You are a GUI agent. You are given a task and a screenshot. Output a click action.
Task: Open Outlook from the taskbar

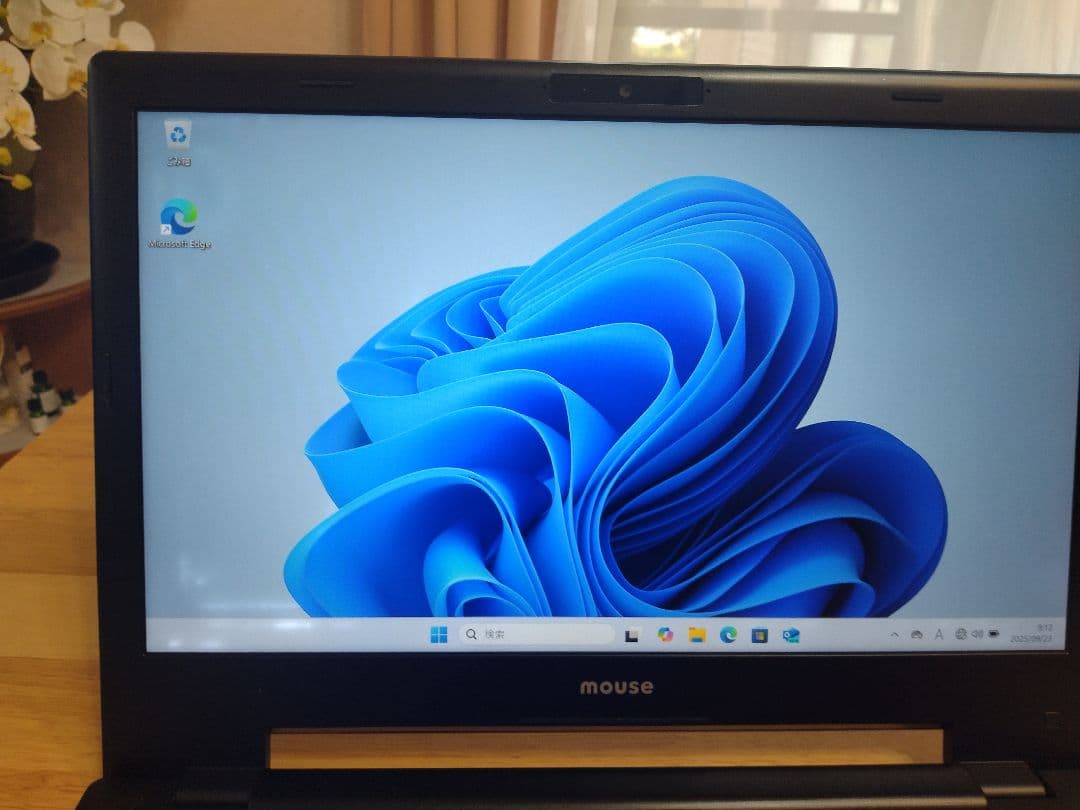tap(791, 635)
